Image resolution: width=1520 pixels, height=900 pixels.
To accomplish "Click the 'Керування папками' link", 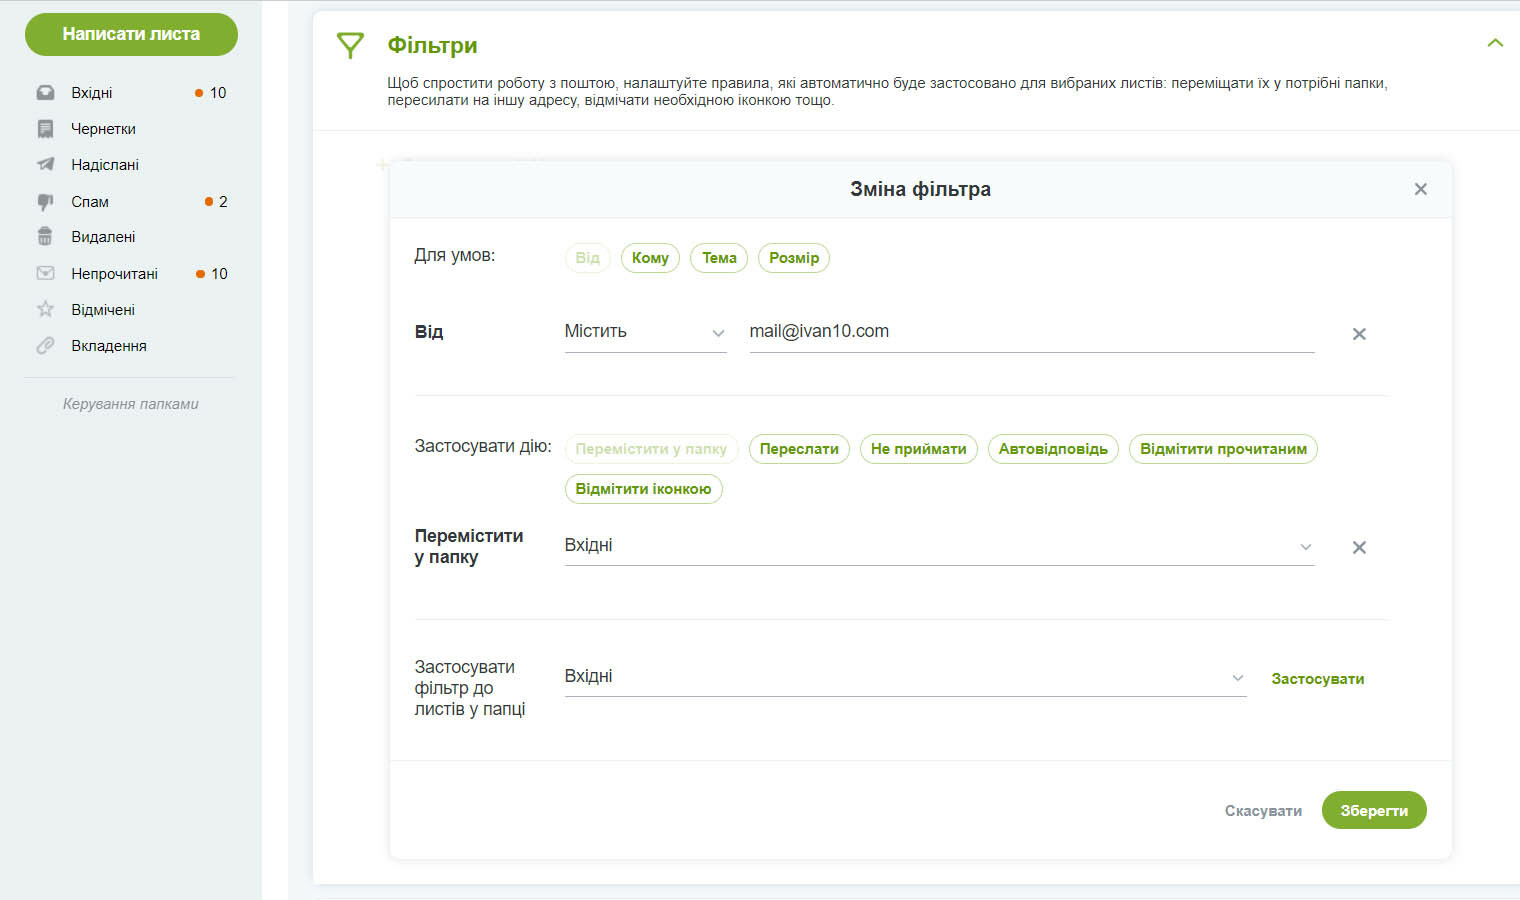I will (x=131, y=404).
